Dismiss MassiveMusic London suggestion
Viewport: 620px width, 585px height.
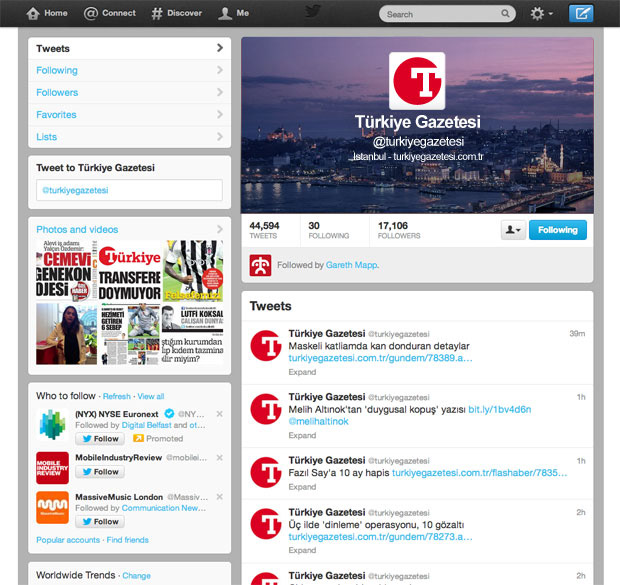click(219, 497)
